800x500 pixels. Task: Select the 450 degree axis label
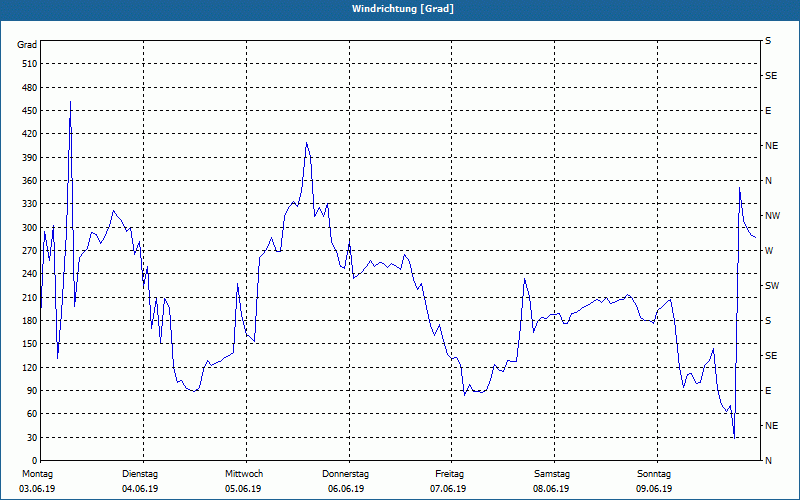click(x=30, y=111)
